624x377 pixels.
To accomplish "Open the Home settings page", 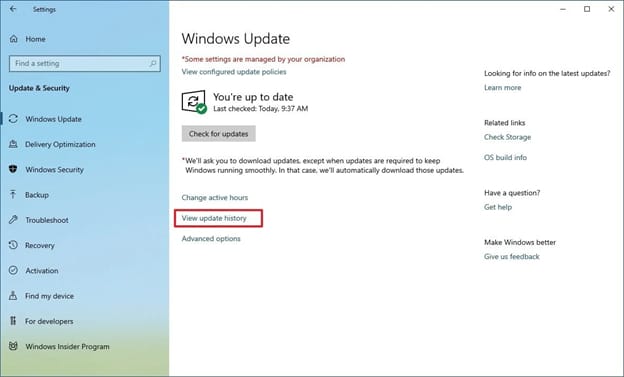I will pos(35,39).
